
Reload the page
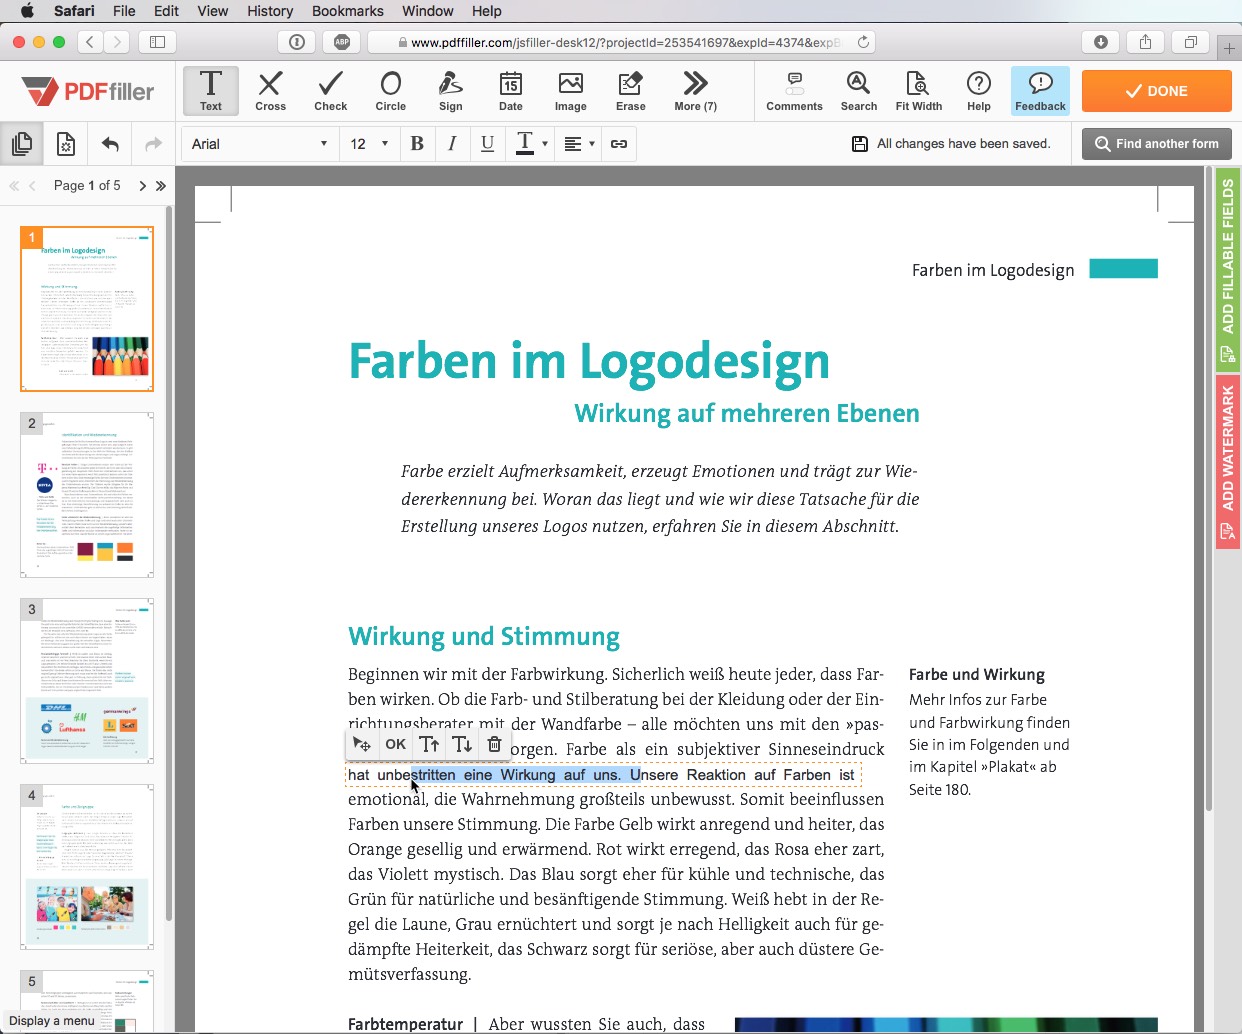point(863,42)
